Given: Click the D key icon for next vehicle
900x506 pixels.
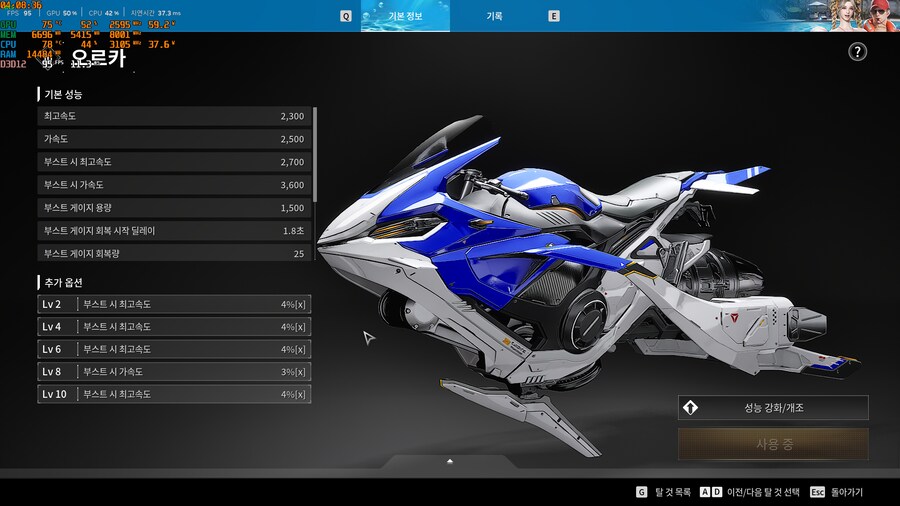Looking at the screenshot, I should point(715,492).
